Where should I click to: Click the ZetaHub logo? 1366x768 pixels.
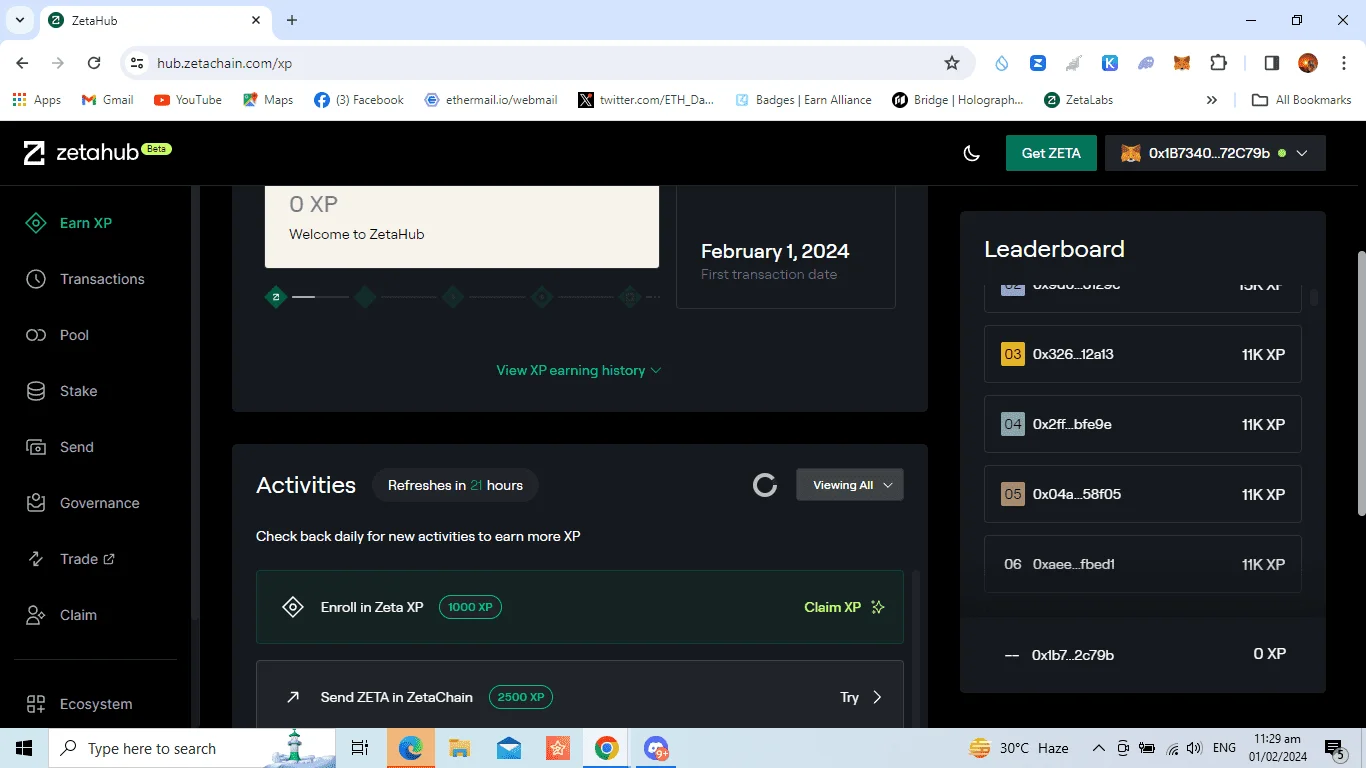click(97, 153)
